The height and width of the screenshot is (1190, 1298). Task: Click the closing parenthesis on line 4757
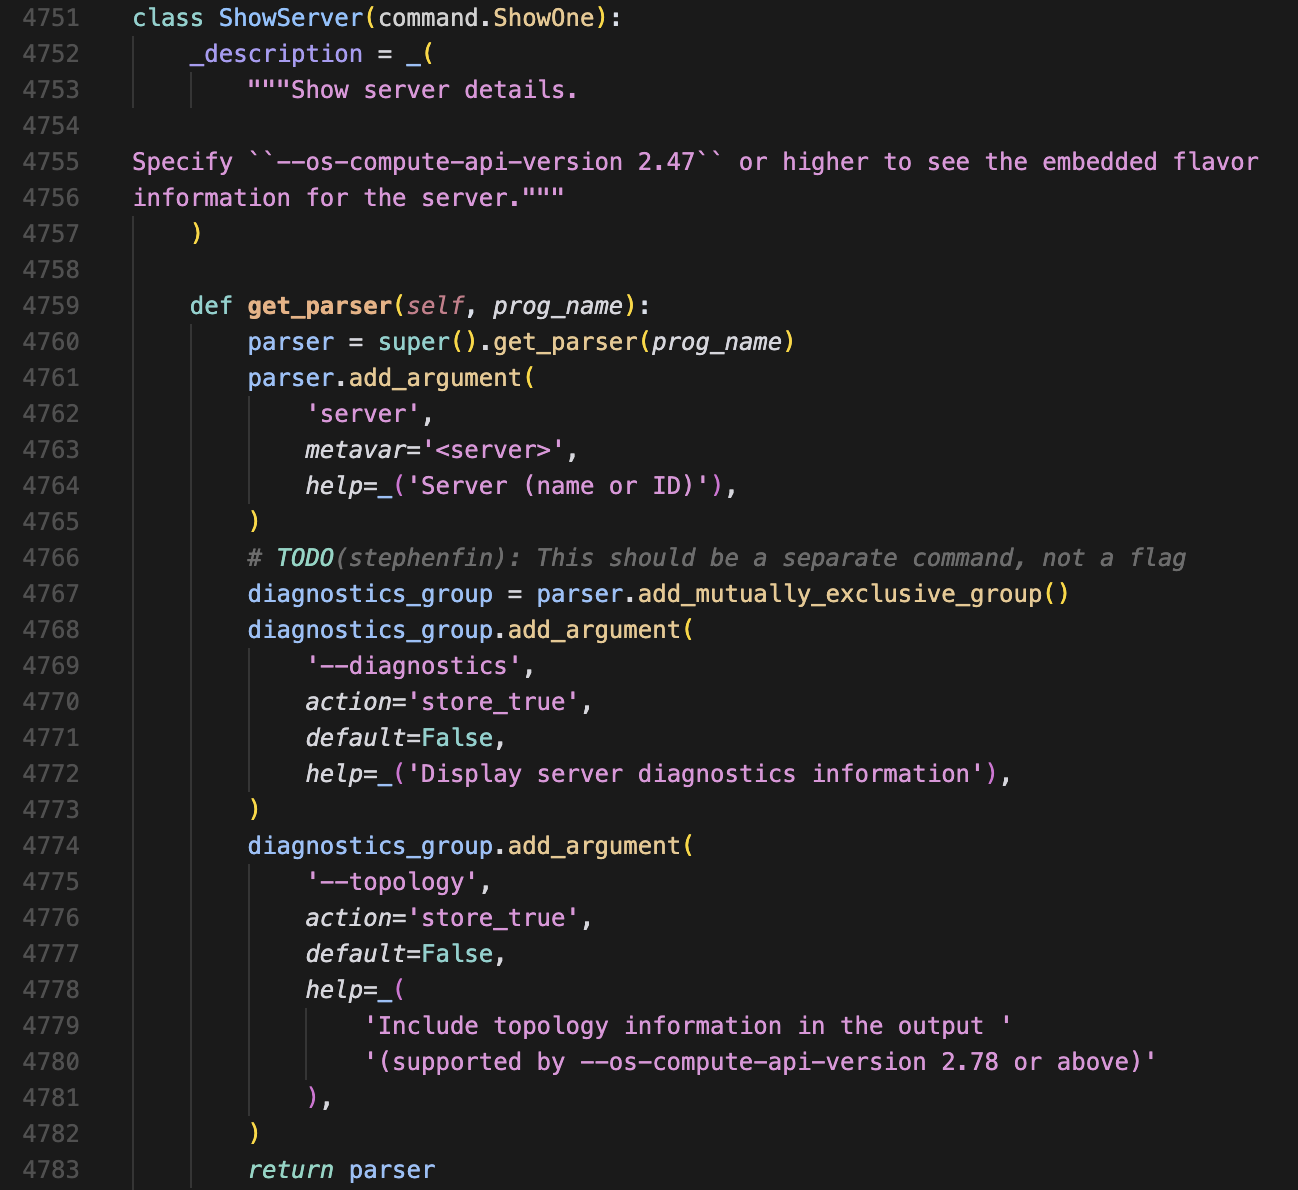pyautogui.click(x=197, y=234)
